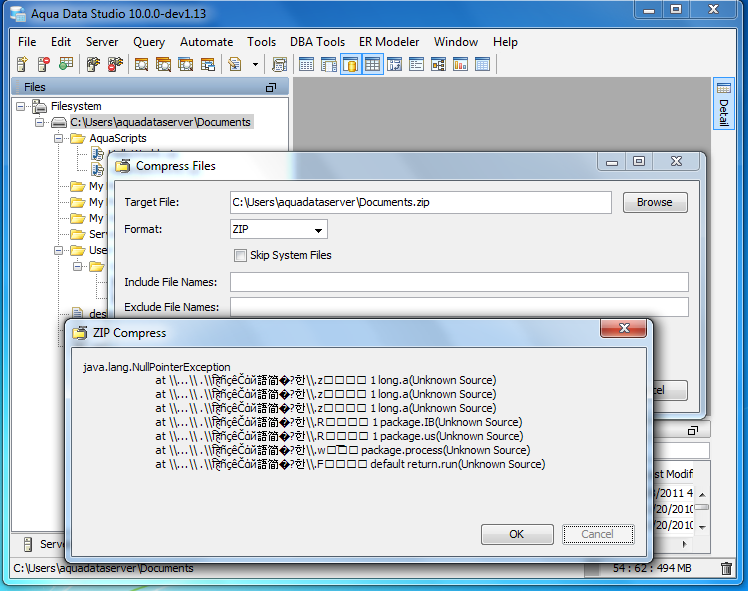The image size is (748, 591).
Task: Click the server icon with red delete badge
Action: 44,64
